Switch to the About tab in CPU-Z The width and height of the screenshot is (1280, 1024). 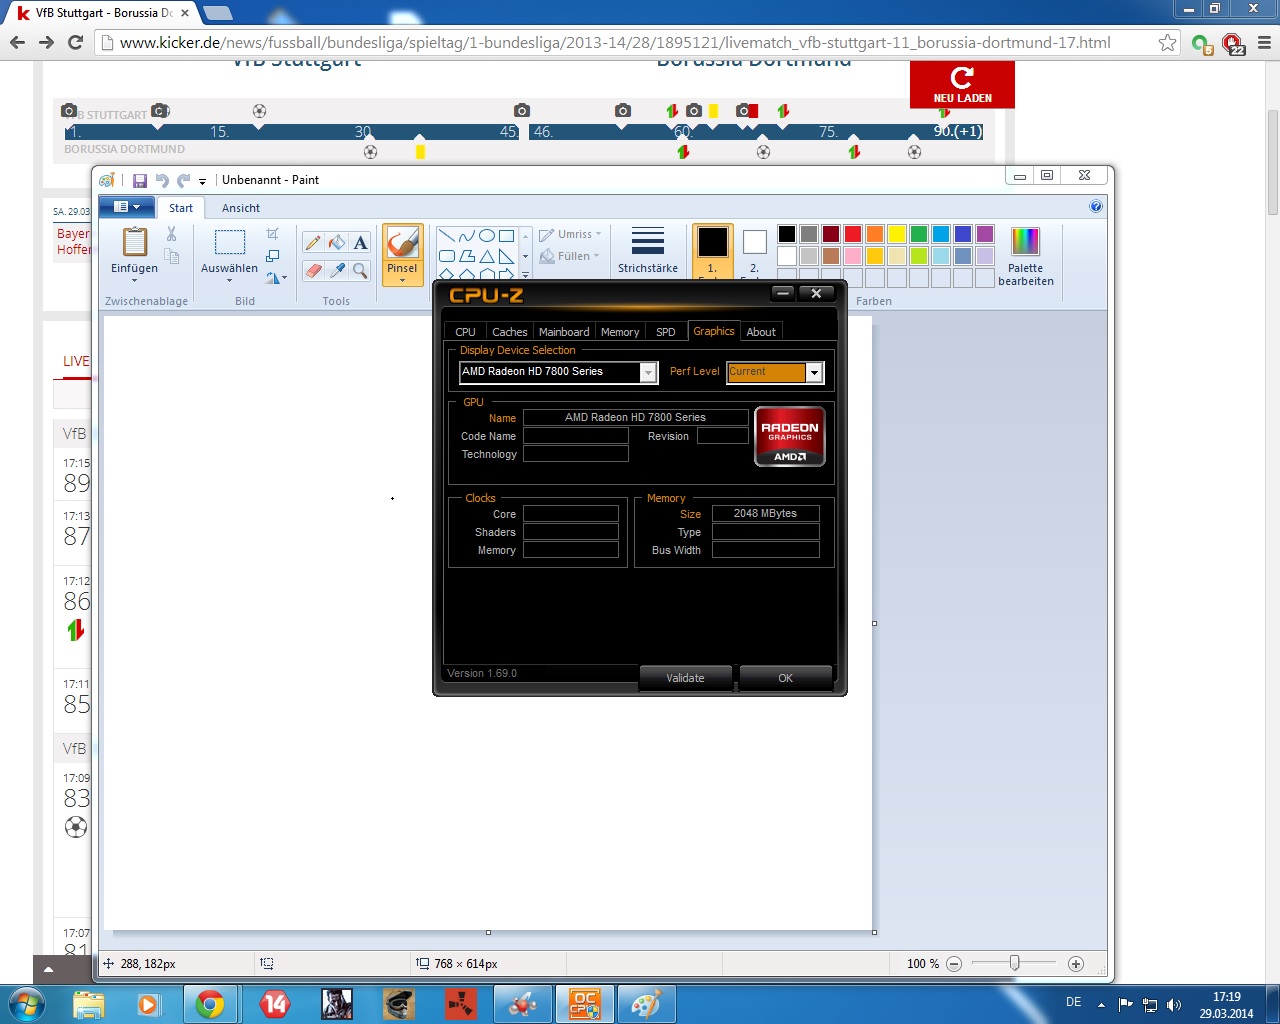[761, 332]
